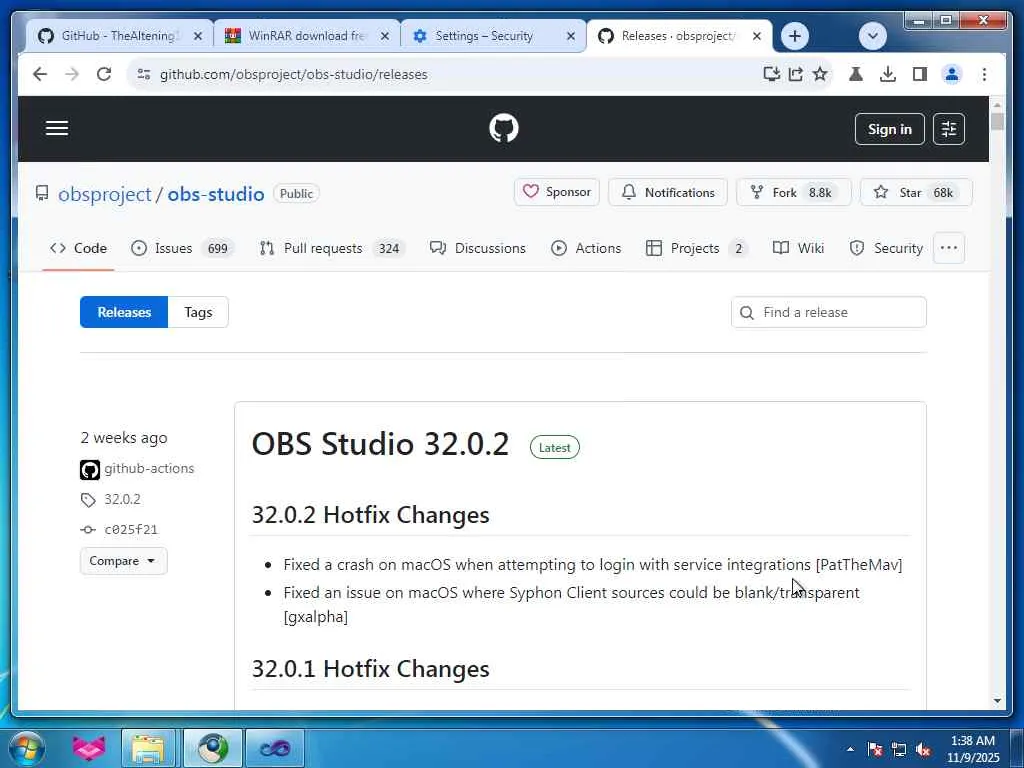Open the obs-studio repository link
Image resolution: width=1024 pixels, height=768 pixels.
tap(216, 194)
